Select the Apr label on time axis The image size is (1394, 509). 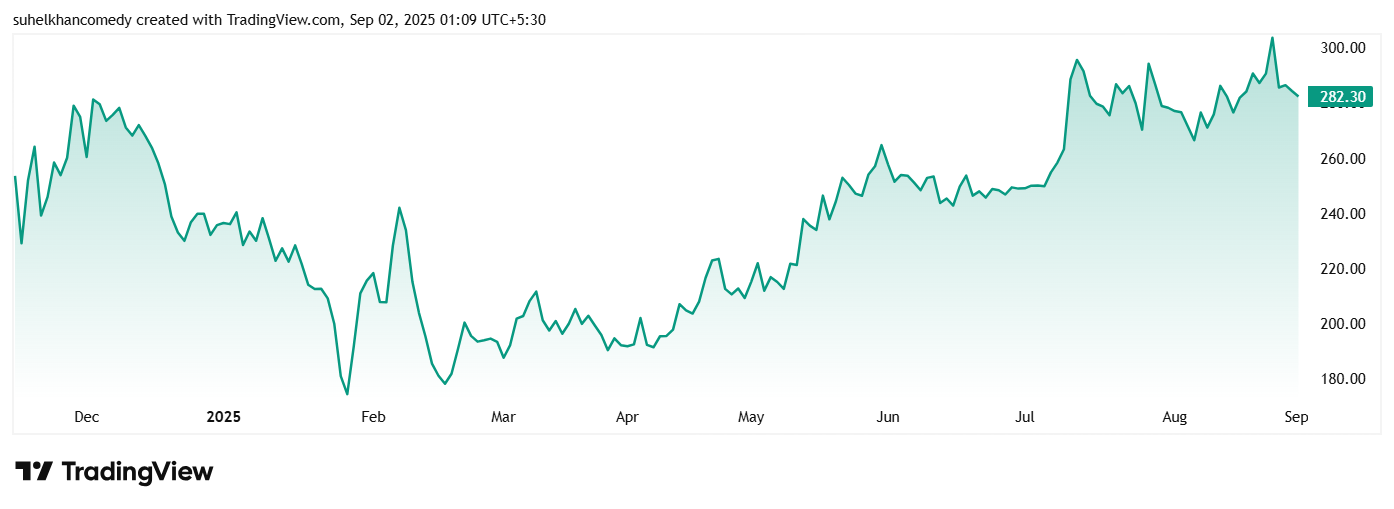627,417
